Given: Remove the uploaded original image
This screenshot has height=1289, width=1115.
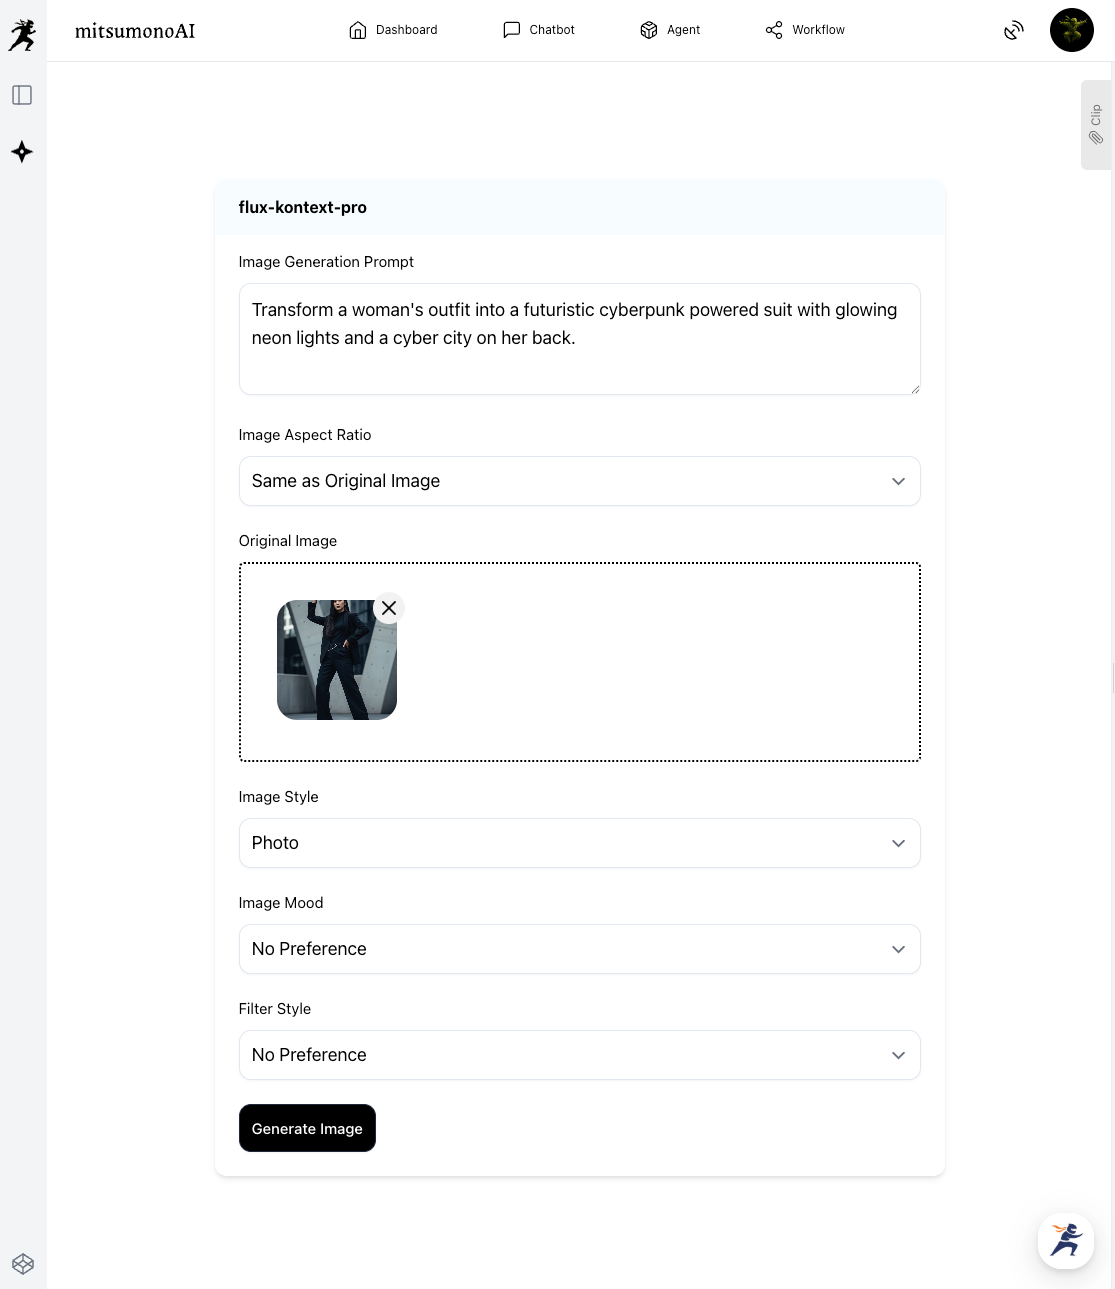Looking at the screenshot, I should 389,608.
